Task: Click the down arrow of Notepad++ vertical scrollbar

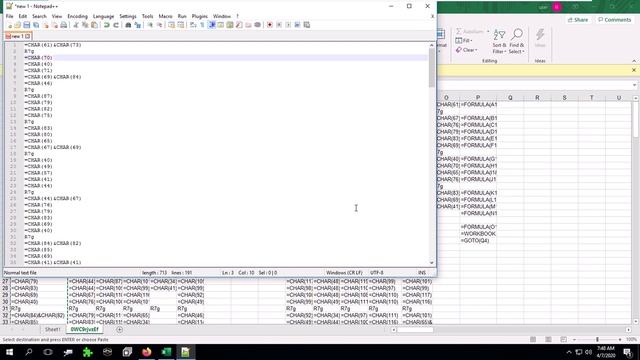Action: coord(432,263)
